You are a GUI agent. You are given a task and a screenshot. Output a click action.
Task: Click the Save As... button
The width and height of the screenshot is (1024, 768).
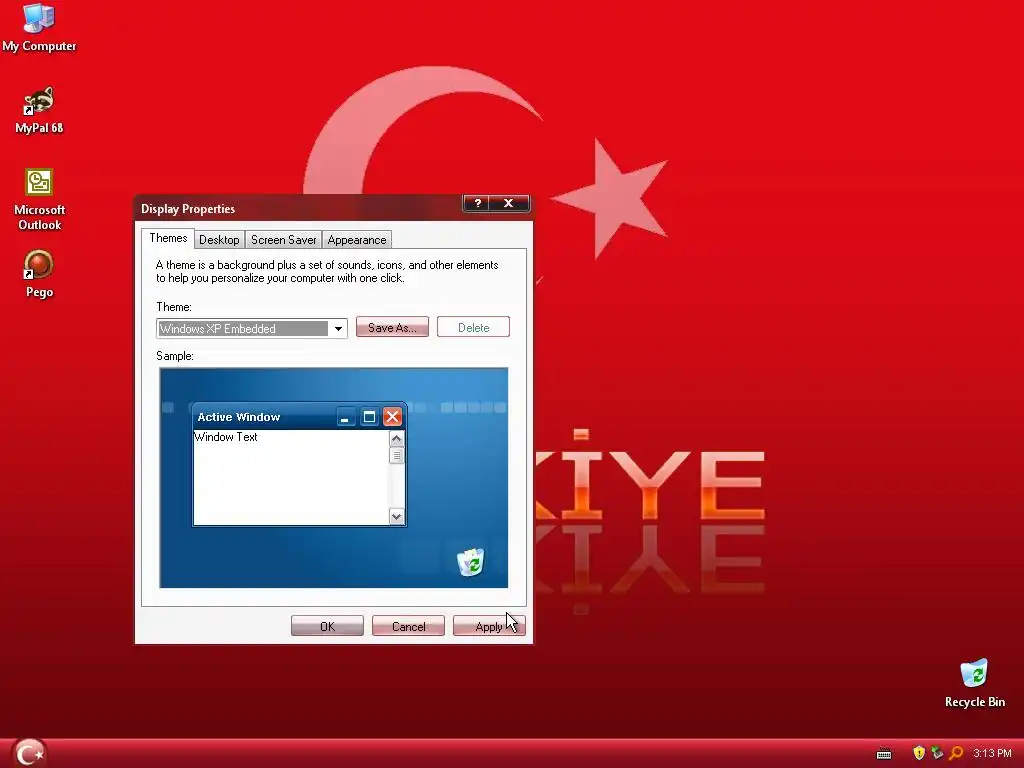(x=392, y=327)
